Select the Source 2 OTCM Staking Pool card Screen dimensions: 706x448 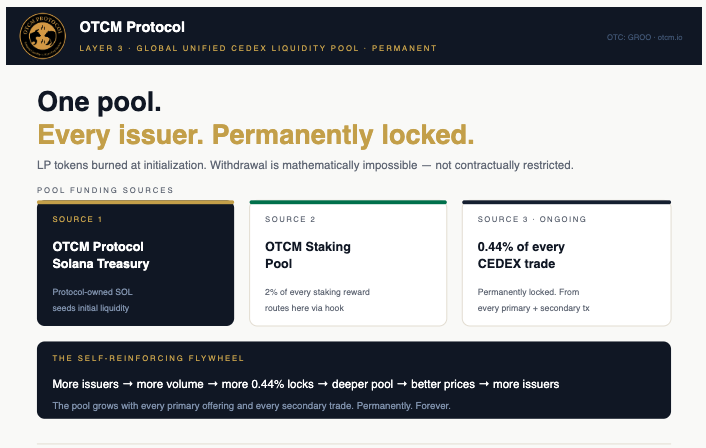pos(347,264)
